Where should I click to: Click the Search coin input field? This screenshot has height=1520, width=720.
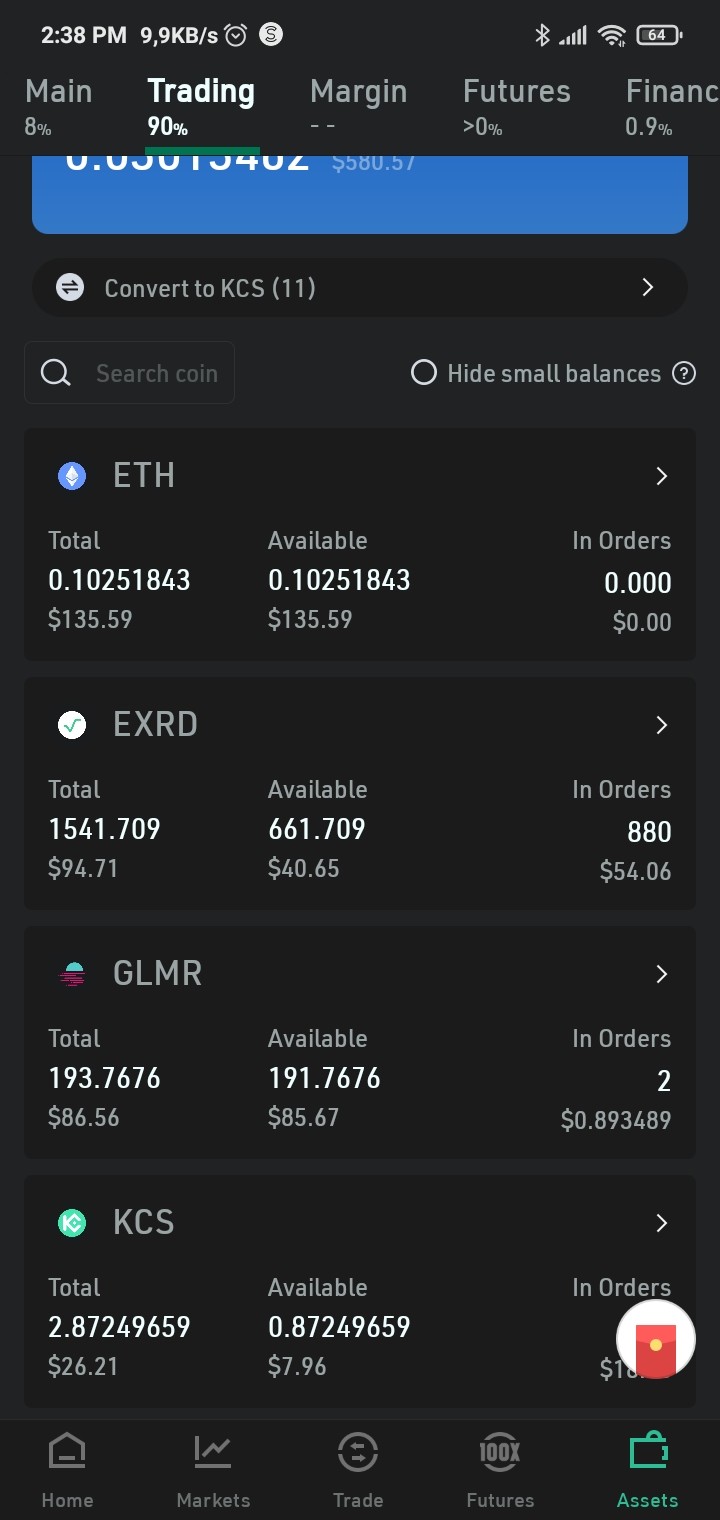(x=130, y=373)
